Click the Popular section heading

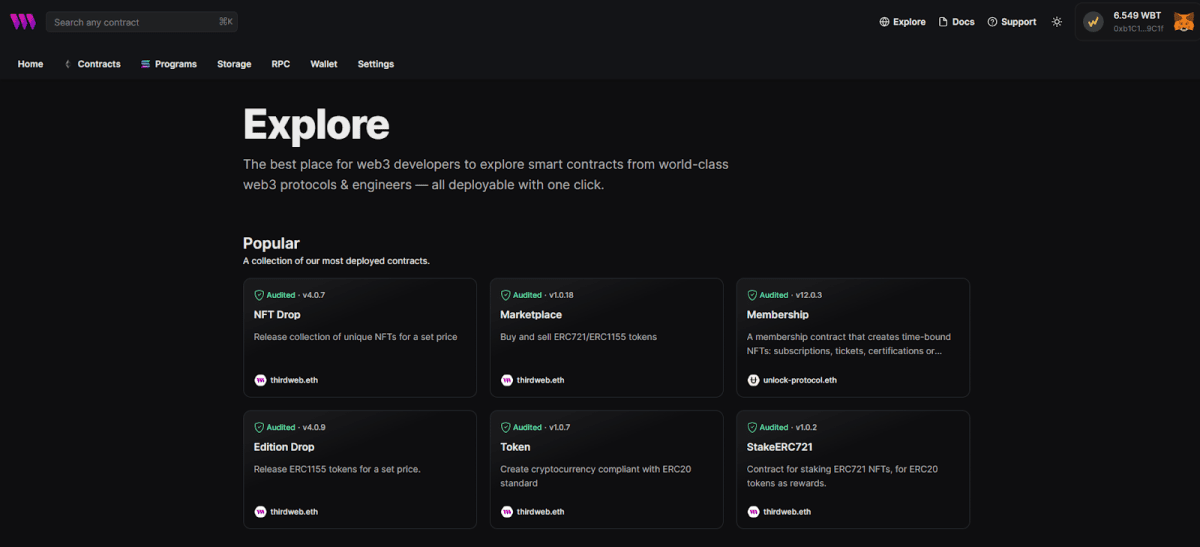click(271, 243)
